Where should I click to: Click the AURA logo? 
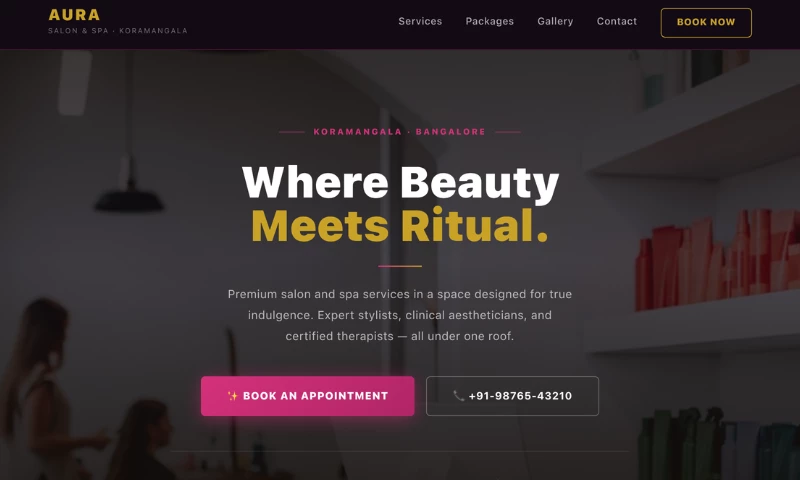coord(74,15)
